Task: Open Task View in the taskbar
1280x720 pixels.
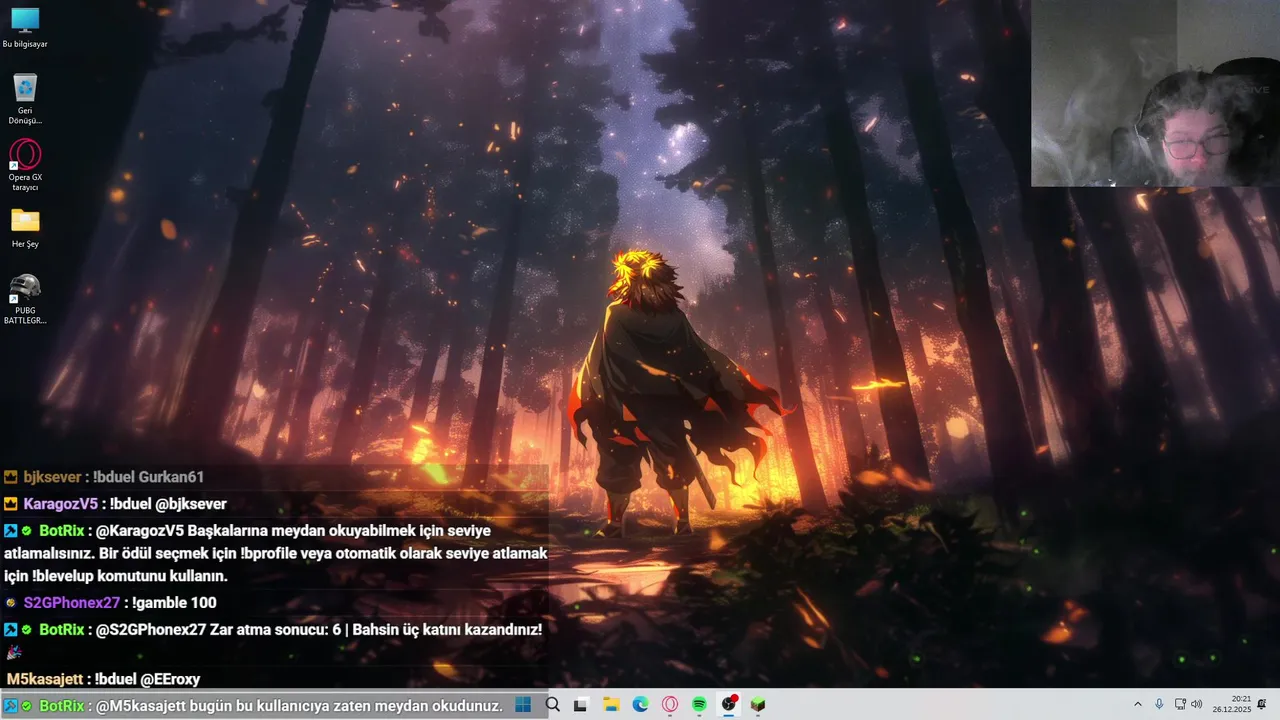Action: click(580, 705)
